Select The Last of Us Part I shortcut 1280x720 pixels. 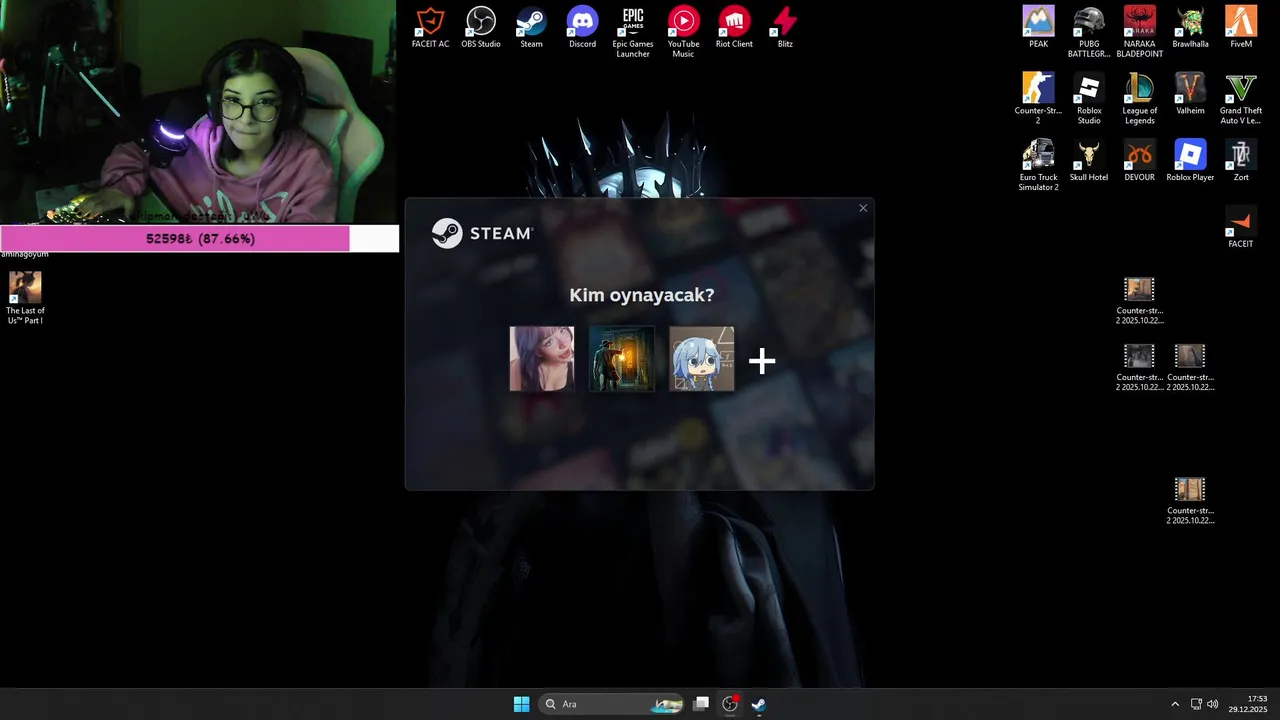pyautogui.click(x=25, y=298)
